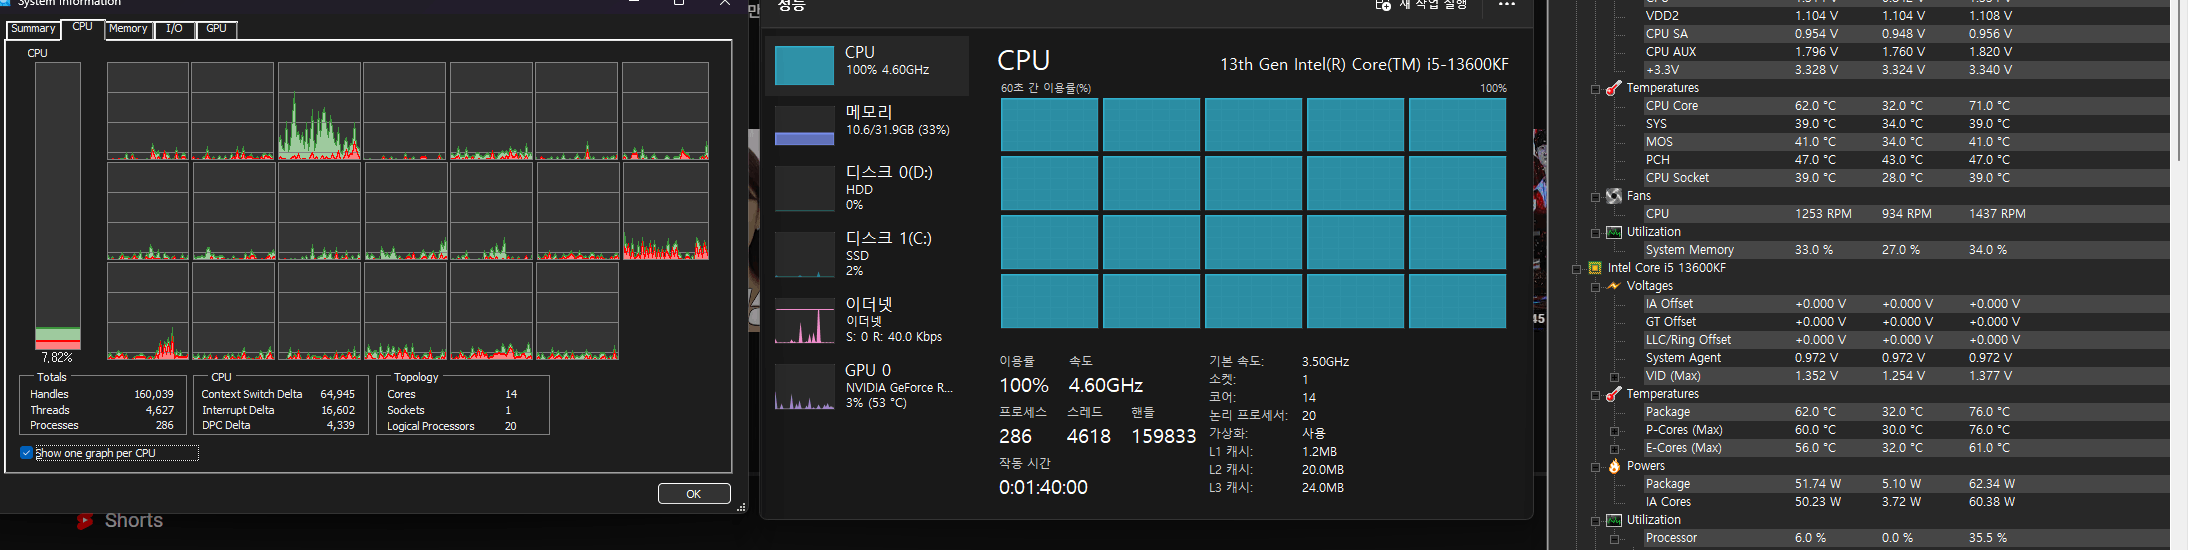Click the CPU fan 1253 RPM value
Image resolution: width=2188 pixels, height=550 pixels.
click(1823, 214)
